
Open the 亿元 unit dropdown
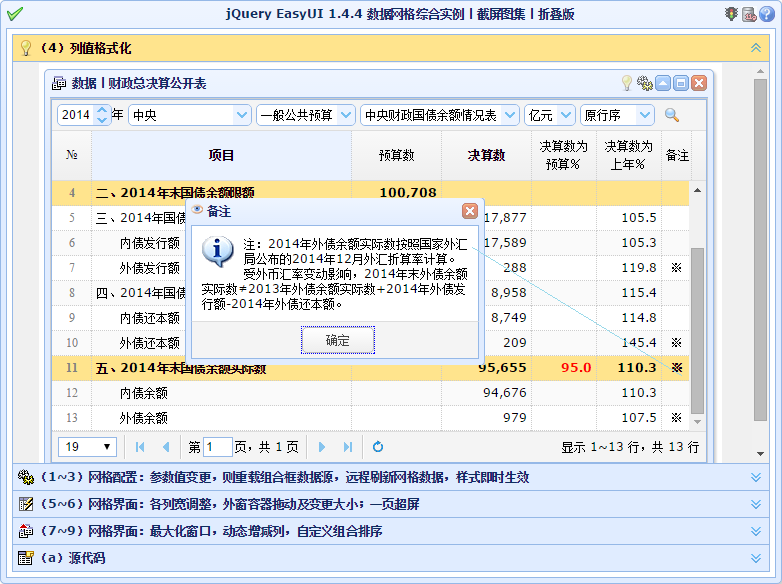pyautogui.click(x=566, y=115)
